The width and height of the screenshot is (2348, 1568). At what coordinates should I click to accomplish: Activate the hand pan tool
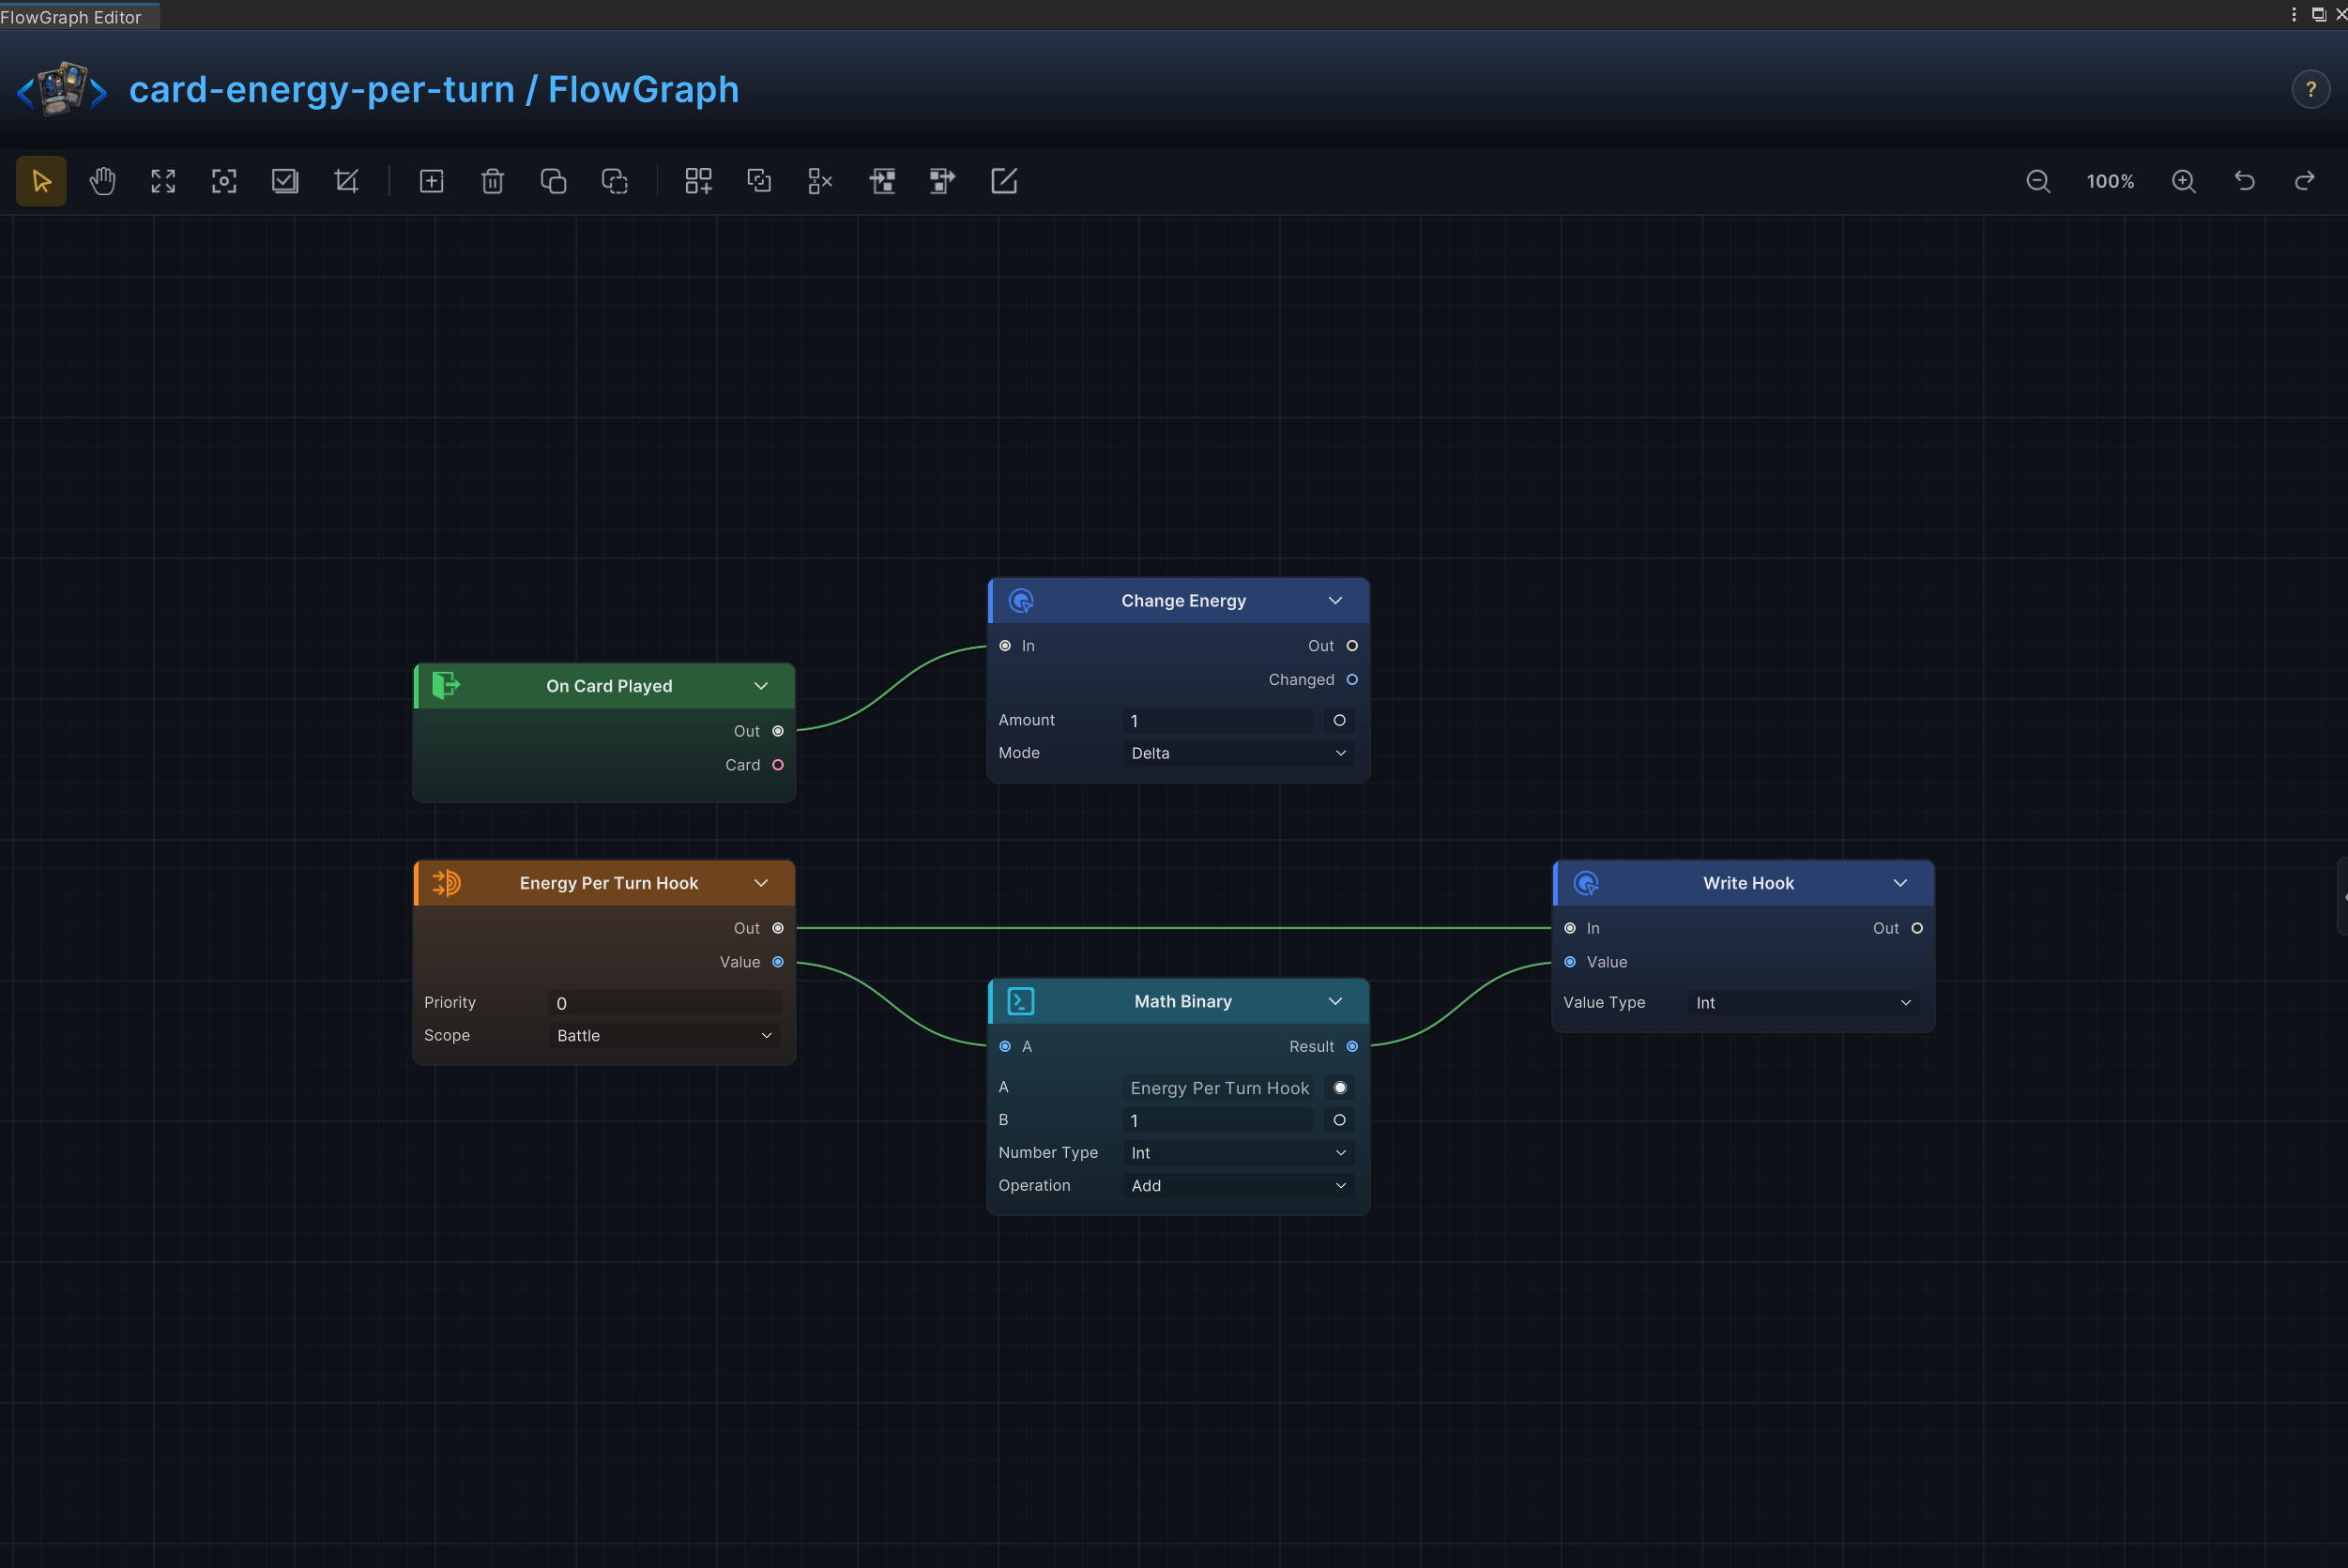tap(102, 181)
